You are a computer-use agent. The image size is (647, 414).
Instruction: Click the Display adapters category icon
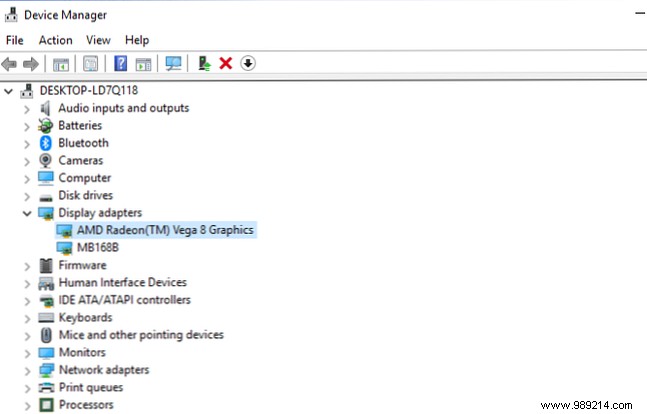[x=46, y=213]
